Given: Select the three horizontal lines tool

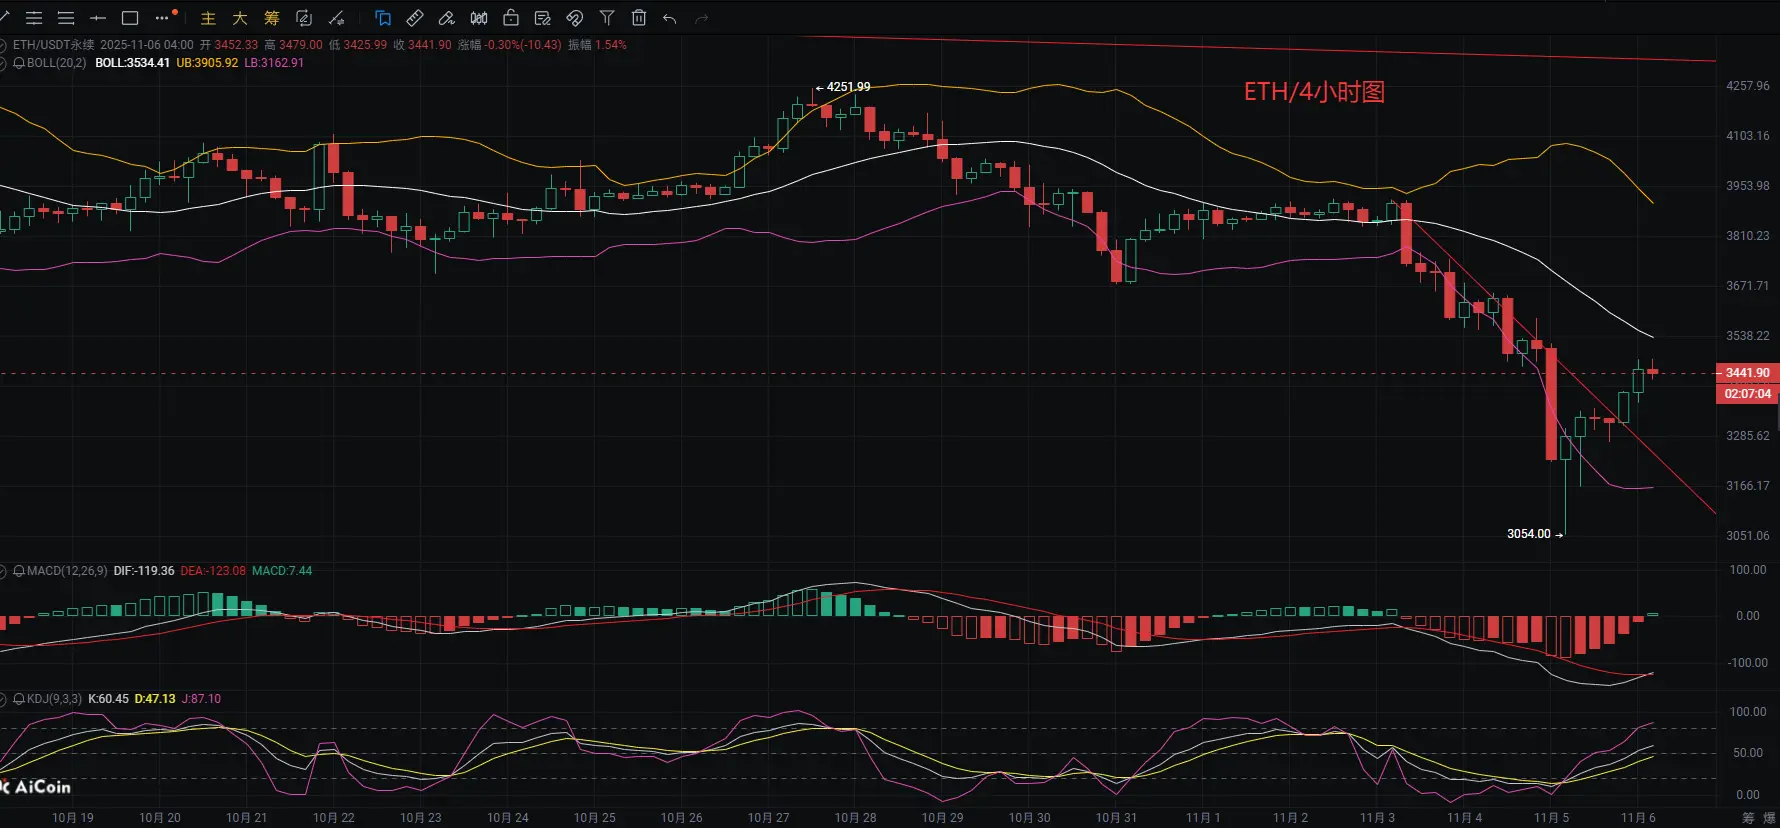Looking at the screenshot, I should coord(66,18).
